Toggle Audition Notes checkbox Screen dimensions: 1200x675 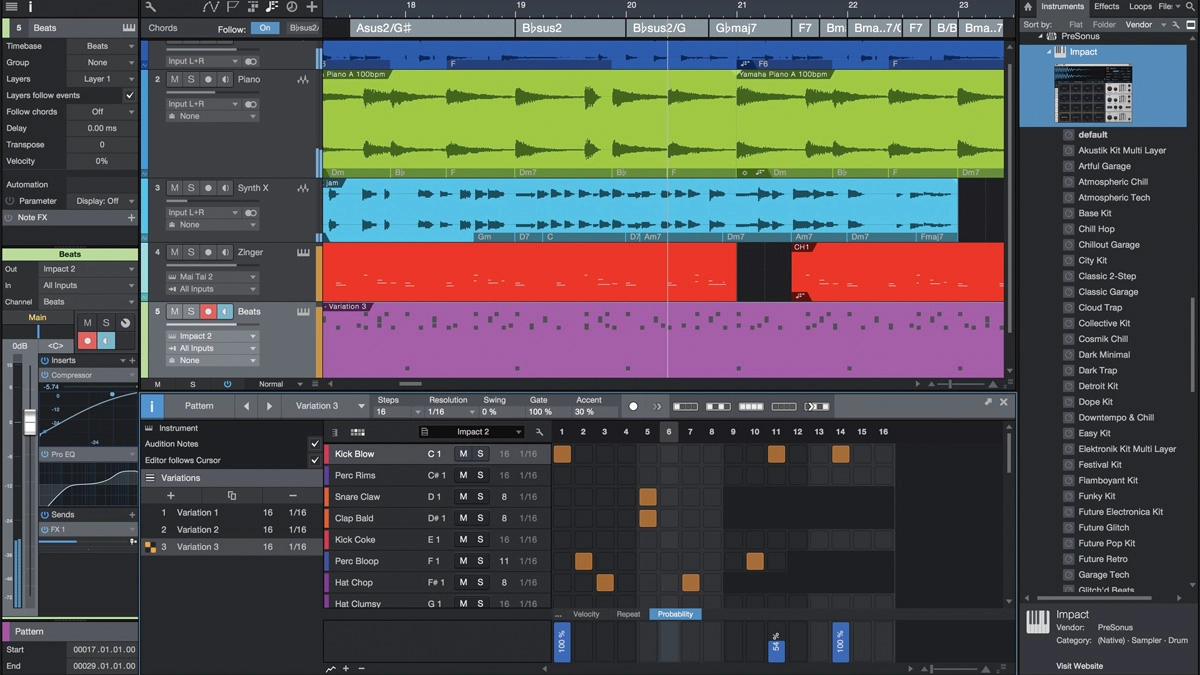pos(315,444)
